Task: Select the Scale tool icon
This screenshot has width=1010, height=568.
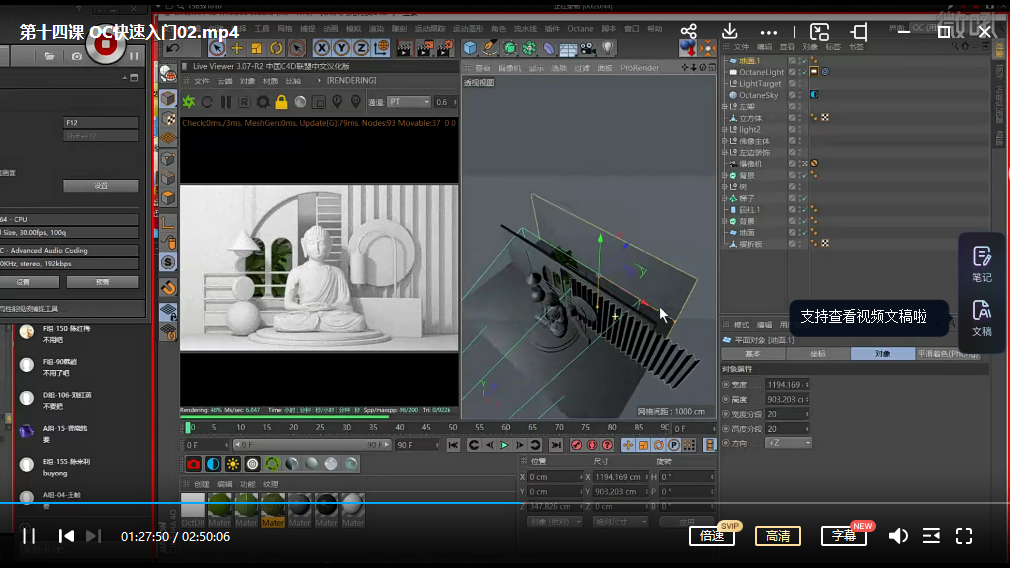Action: coord(256,48)
